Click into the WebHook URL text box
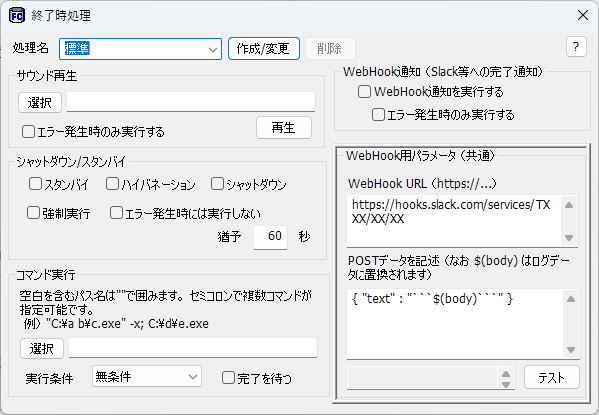 [454, 221]
